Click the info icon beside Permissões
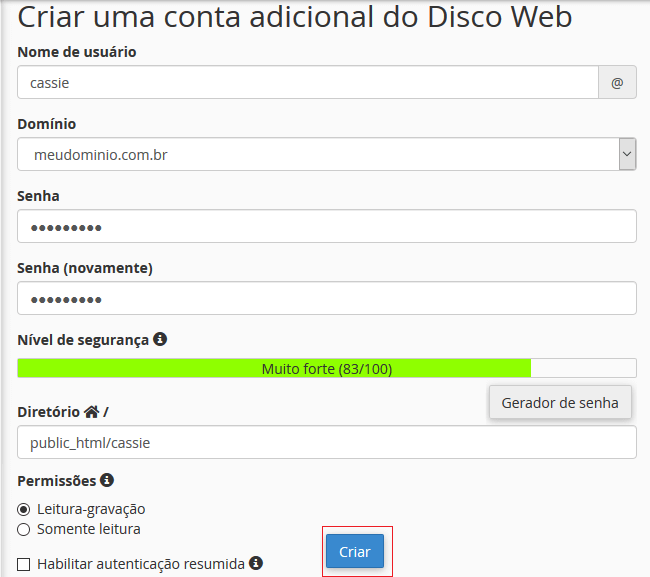 [107, 480]
